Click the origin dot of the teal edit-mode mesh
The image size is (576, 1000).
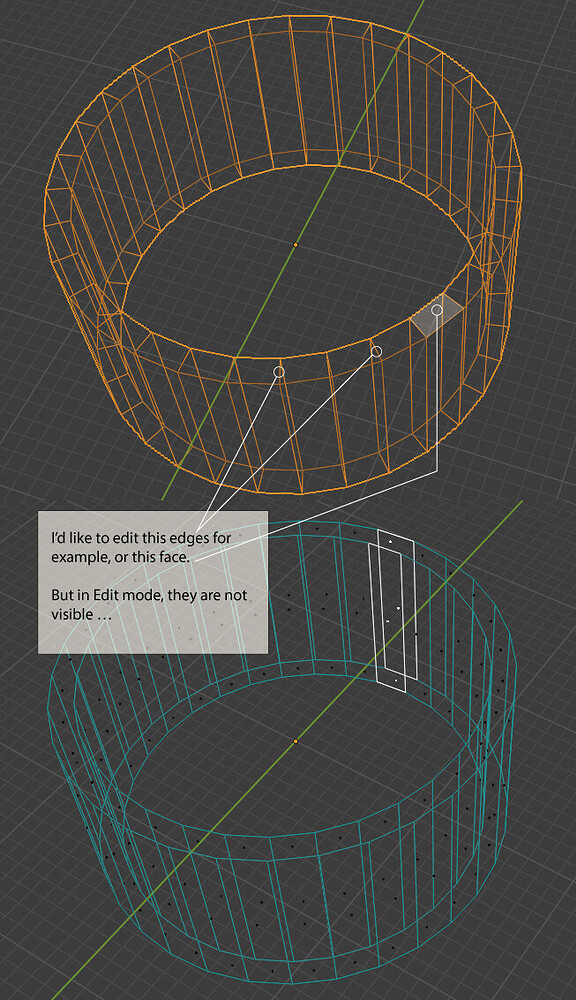(x=295, y=741)
